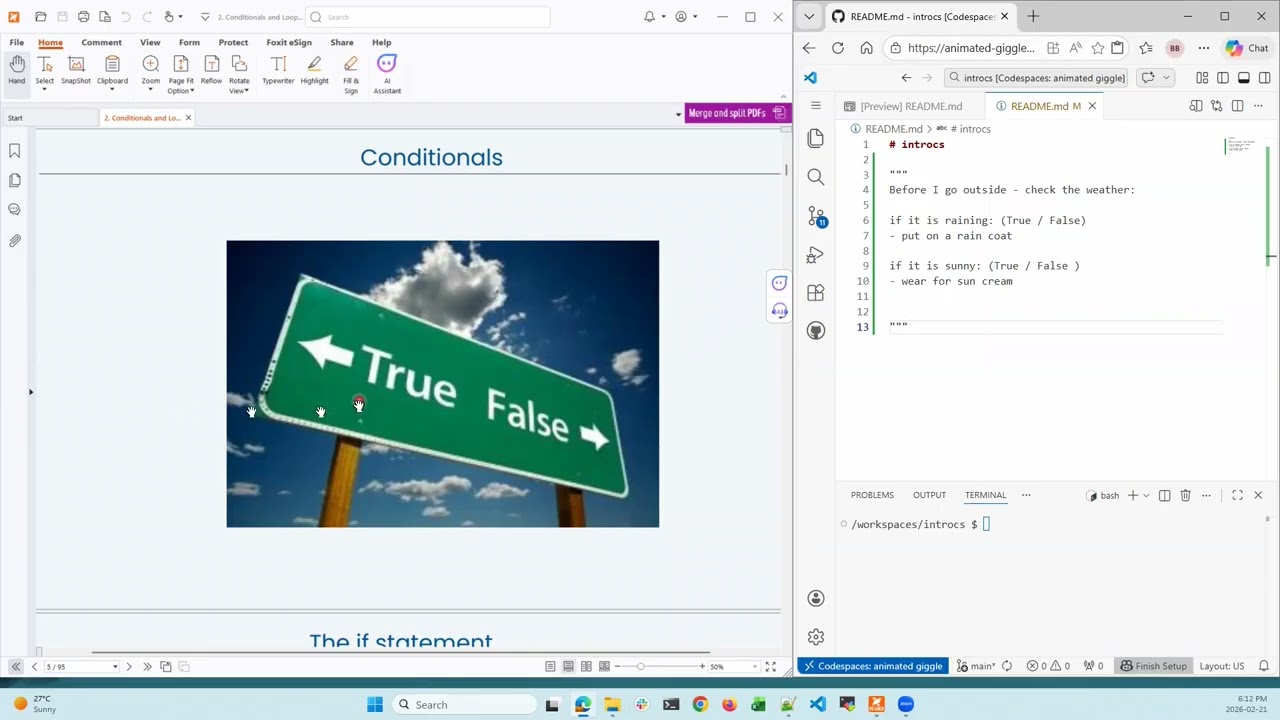This screenshot has width=1280, height=720.
Task: Maximize the terminal panel size
Action: [1237, 495]
